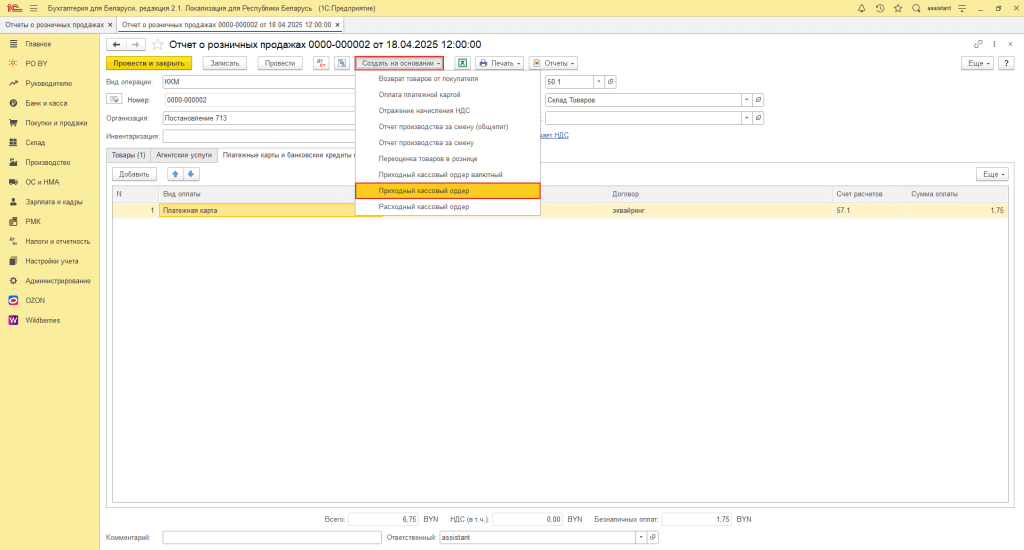Viewport: 1024px width, 550px height.
Task: Choose Возврат товаров от покупателя
Action: 448,78
